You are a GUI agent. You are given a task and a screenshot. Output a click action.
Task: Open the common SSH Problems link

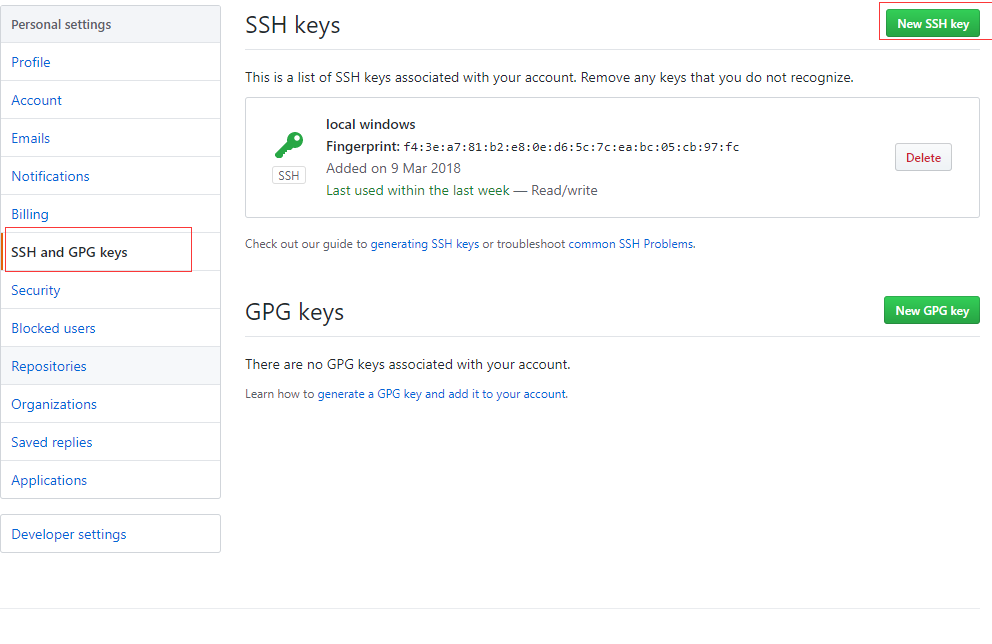point(631,244)
